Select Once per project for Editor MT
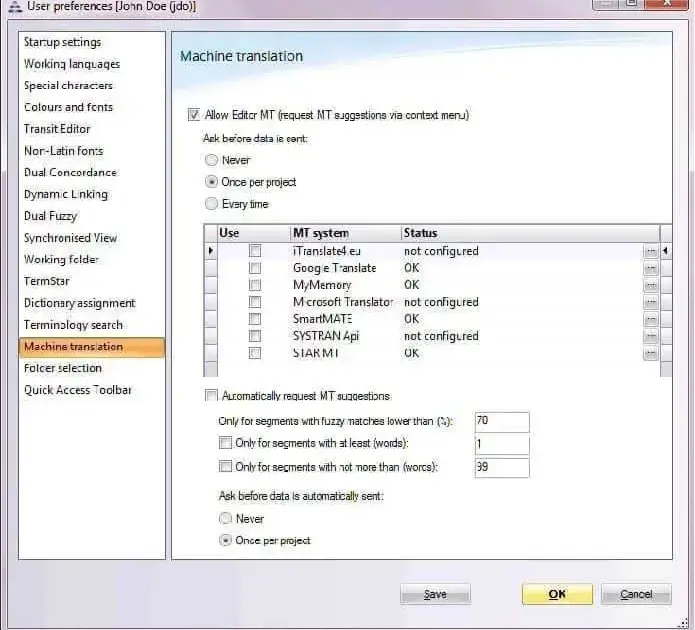The width and height of the screenshot is (695, 630). (211, 182)
